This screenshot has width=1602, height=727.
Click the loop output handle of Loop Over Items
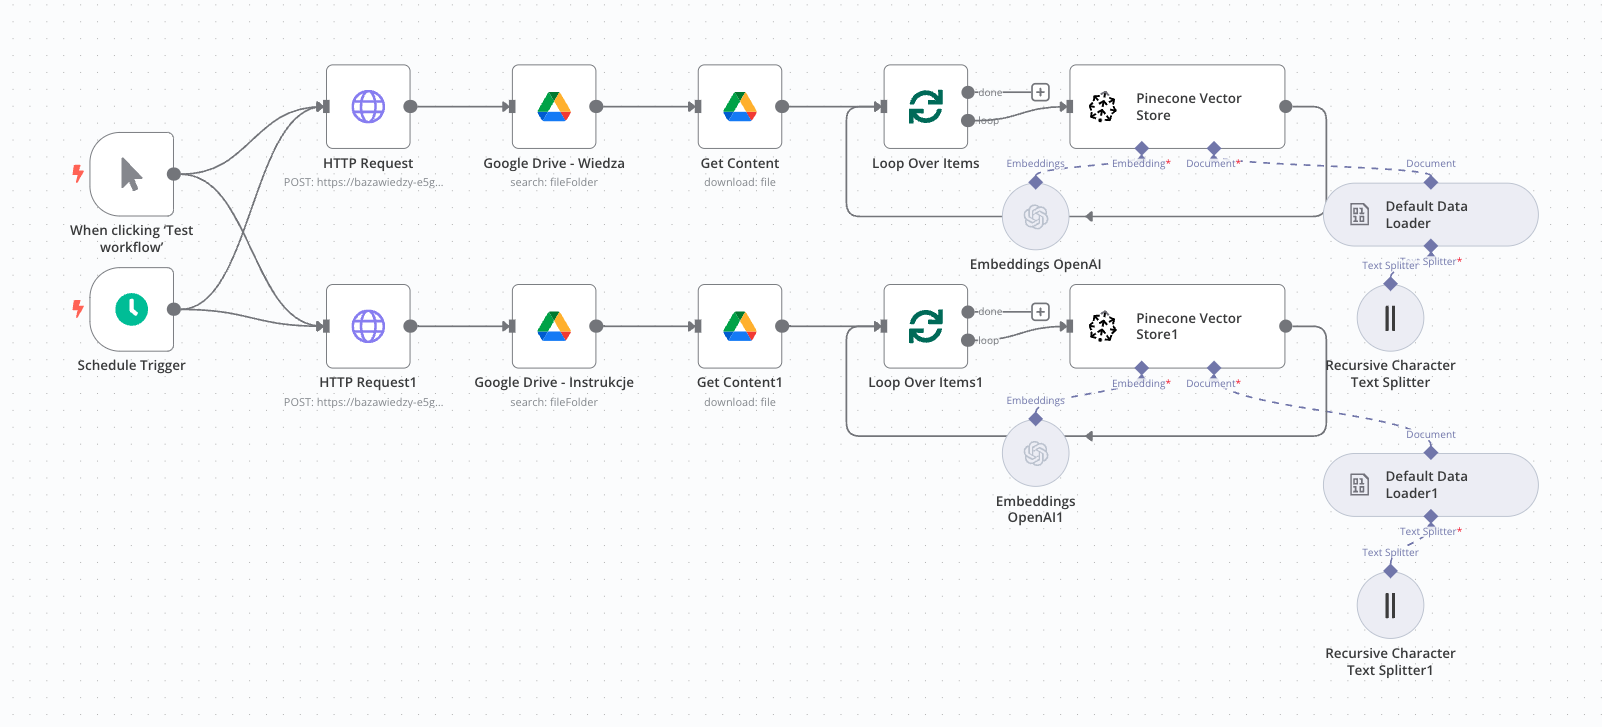click(968, 121)
